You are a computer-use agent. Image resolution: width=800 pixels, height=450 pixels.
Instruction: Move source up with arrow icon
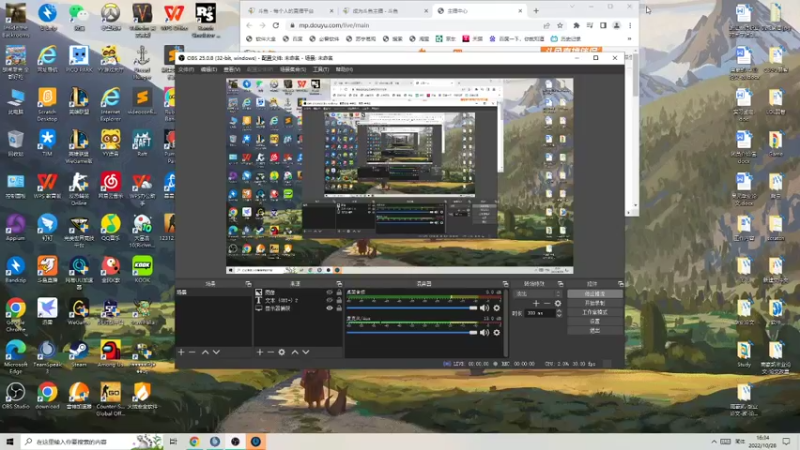(x=295, y=352)
